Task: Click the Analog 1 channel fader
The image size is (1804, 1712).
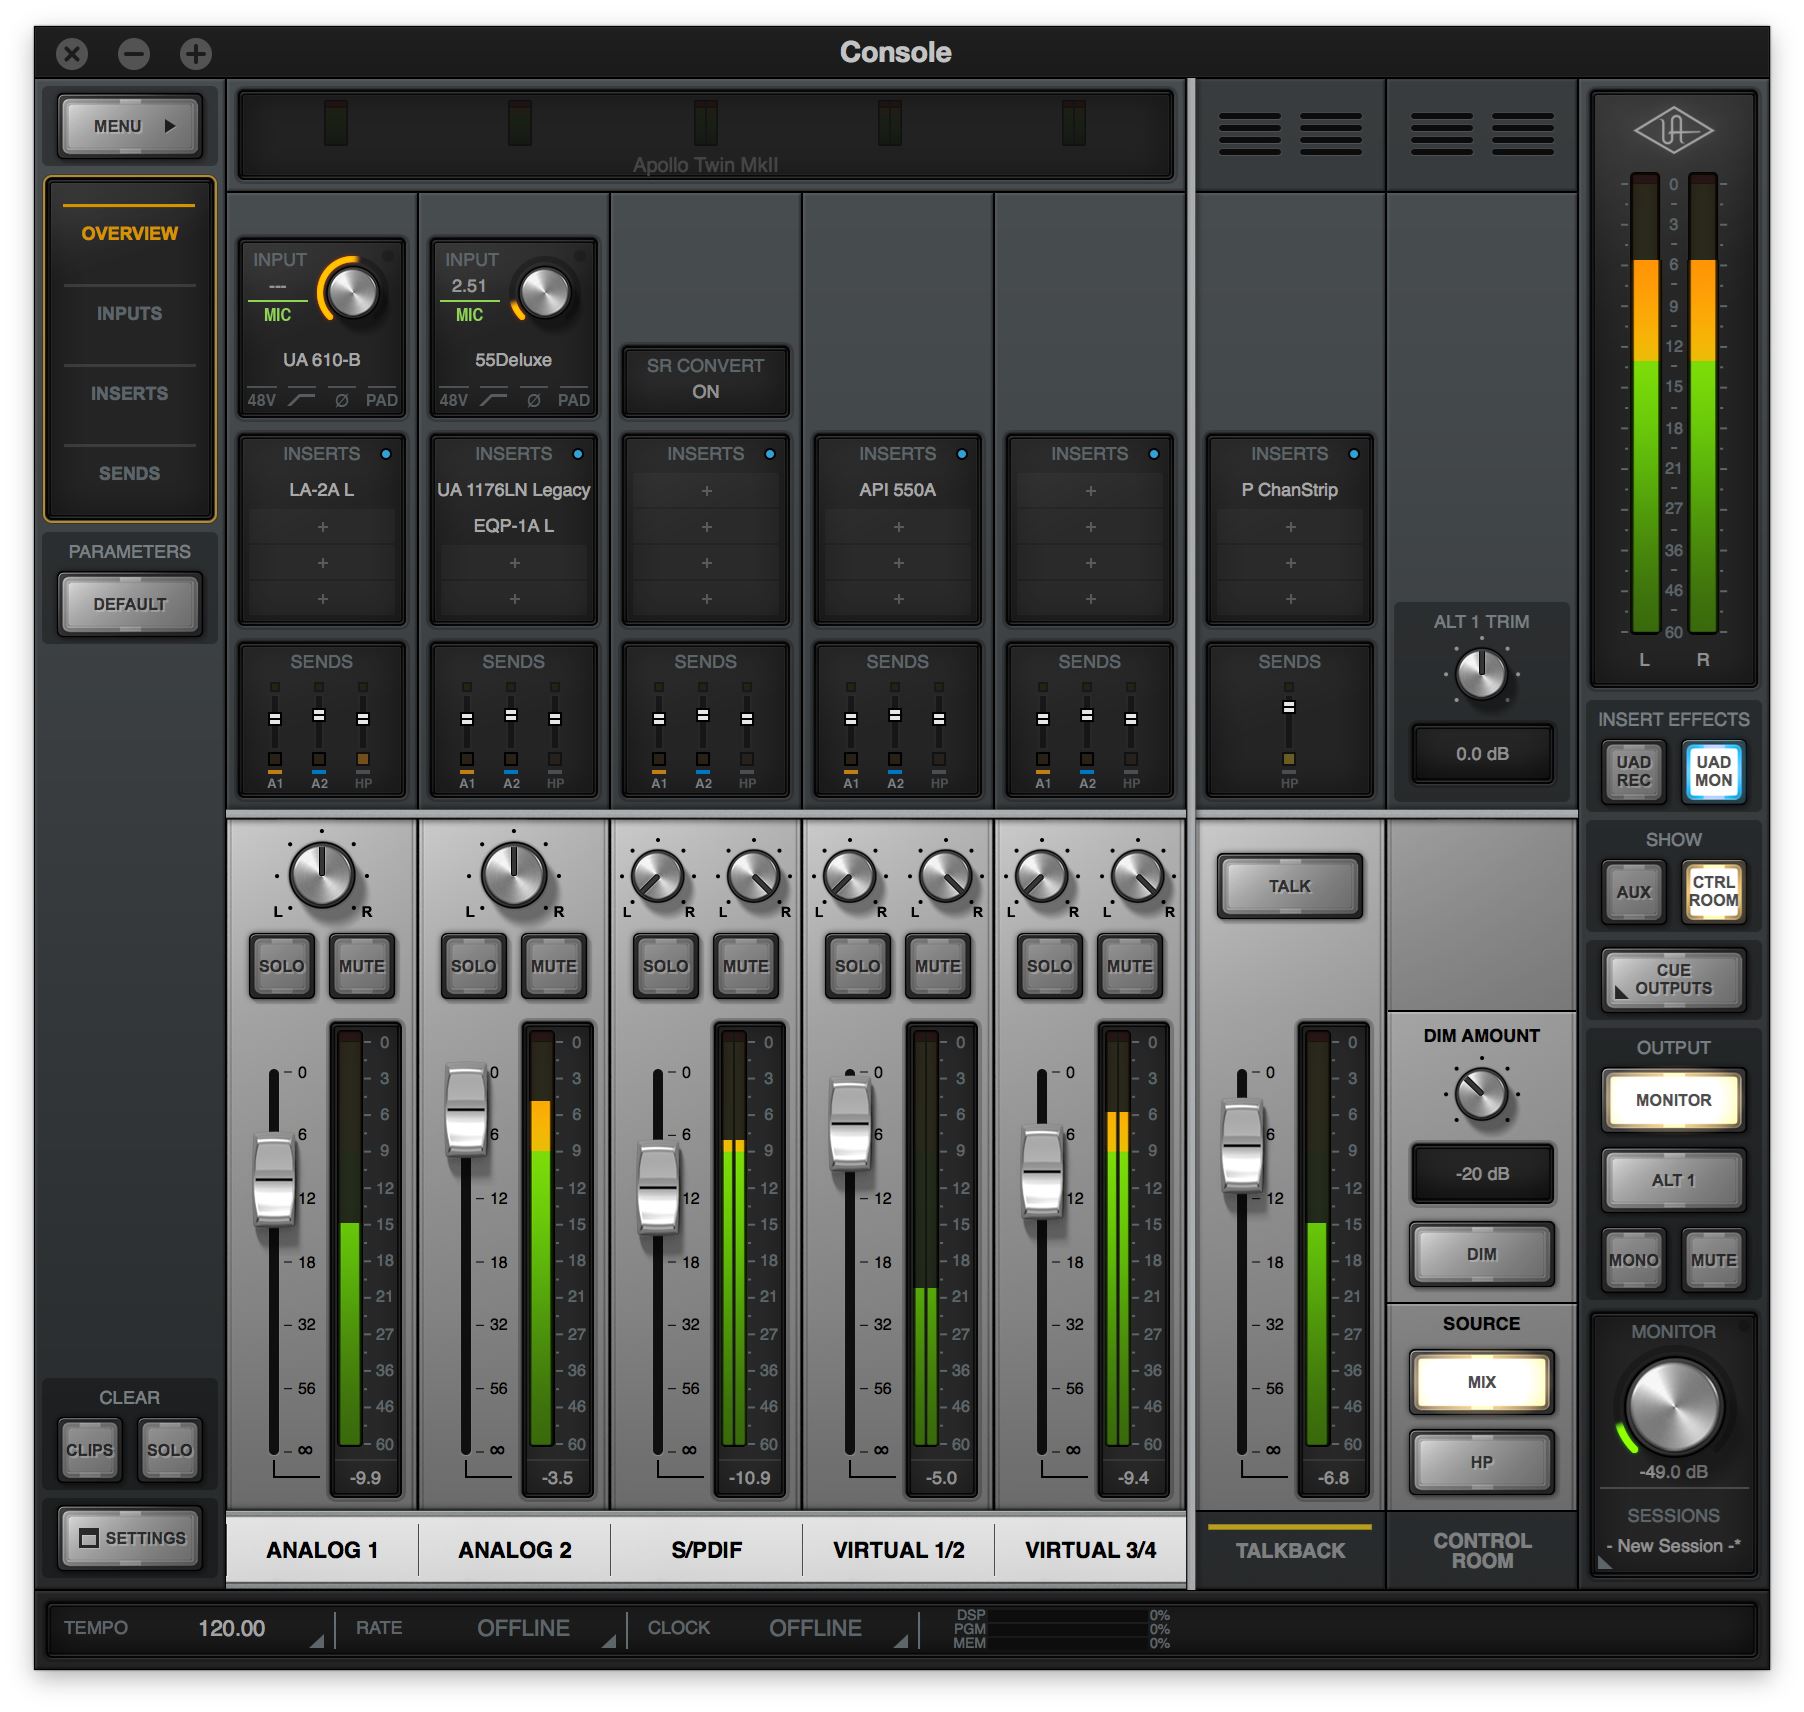Action: point(274,1180)
